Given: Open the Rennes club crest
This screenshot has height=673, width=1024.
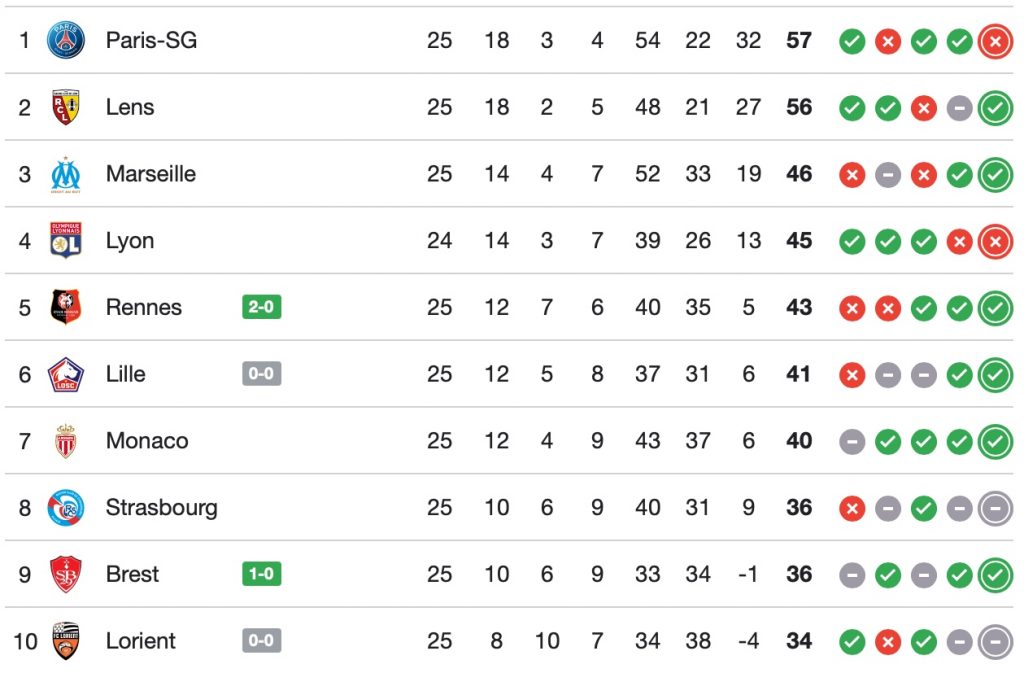Looking at the screenshot, I should point(66,307).
